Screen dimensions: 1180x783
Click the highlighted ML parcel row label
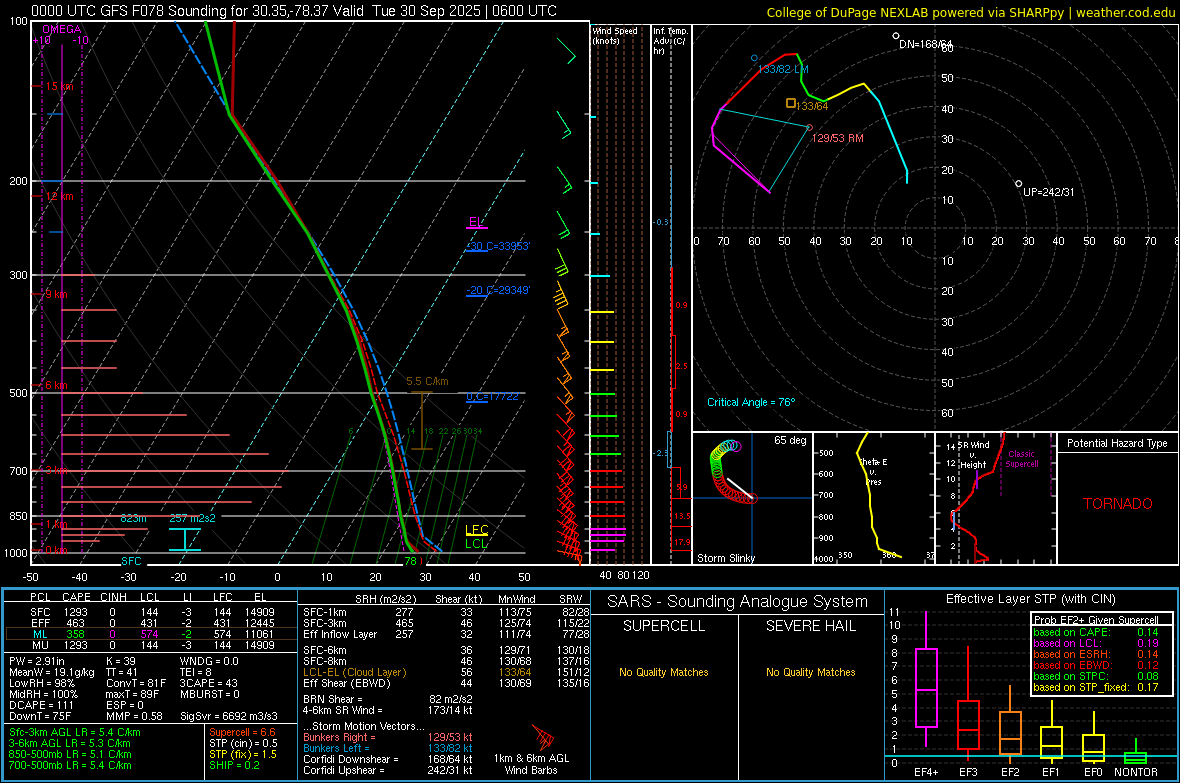[x=40, y=634]
